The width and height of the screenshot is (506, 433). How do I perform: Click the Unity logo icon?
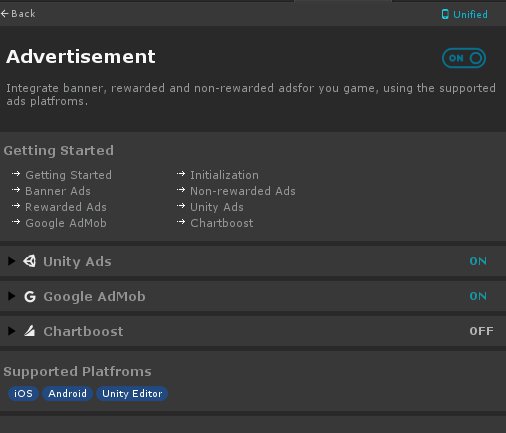coord(30,261)
